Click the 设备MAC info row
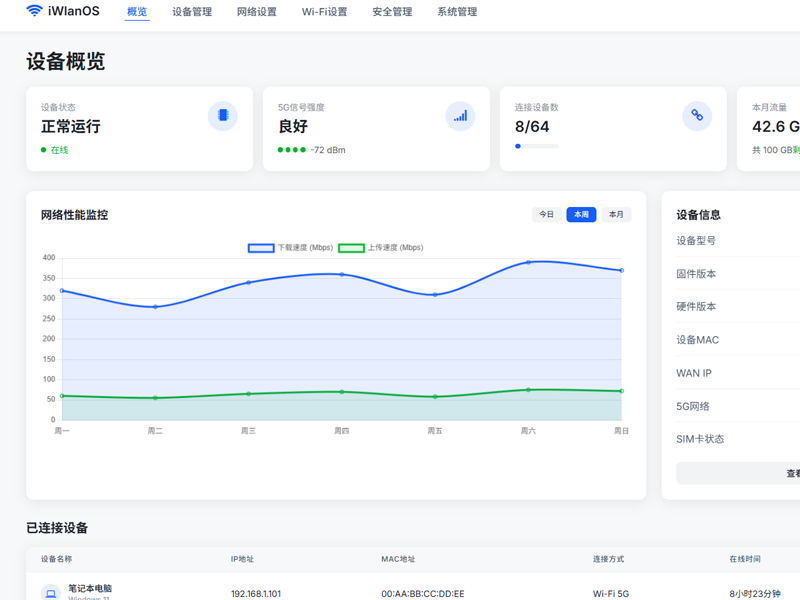800x600 pixels. pyautogui.click(x=738, y=340)
